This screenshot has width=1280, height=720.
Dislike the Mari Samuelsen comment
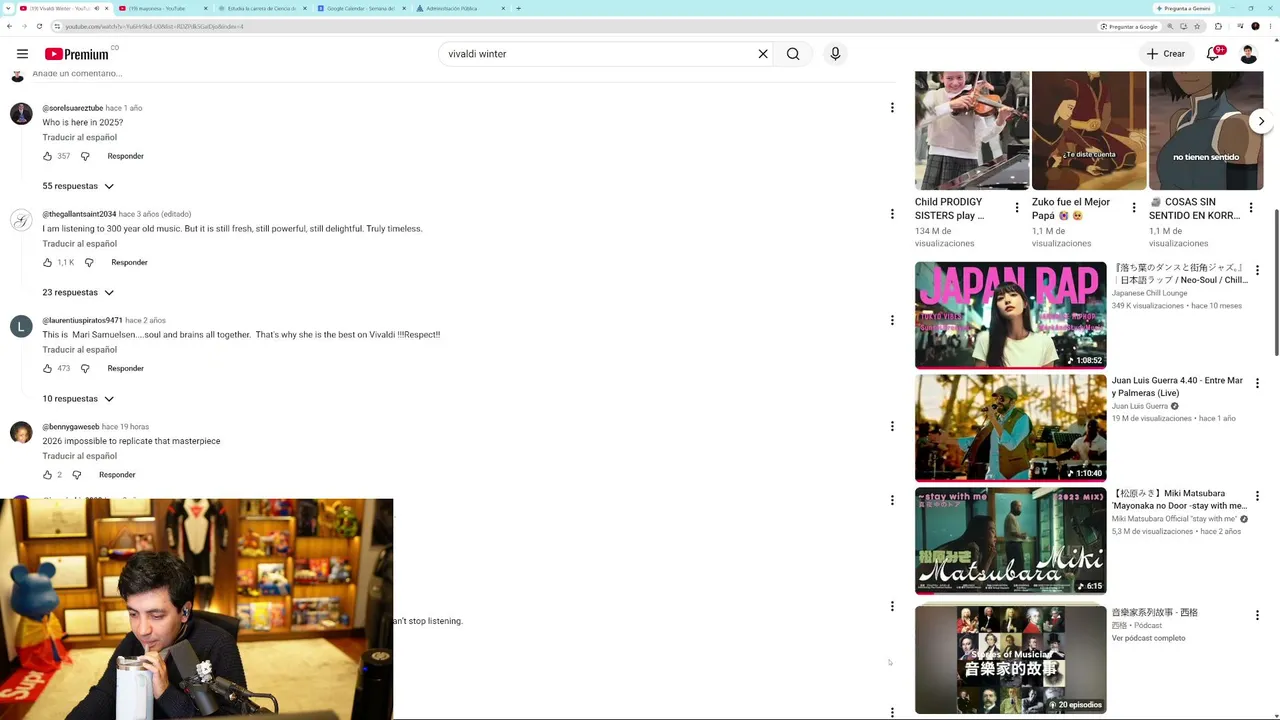[85, 368]
